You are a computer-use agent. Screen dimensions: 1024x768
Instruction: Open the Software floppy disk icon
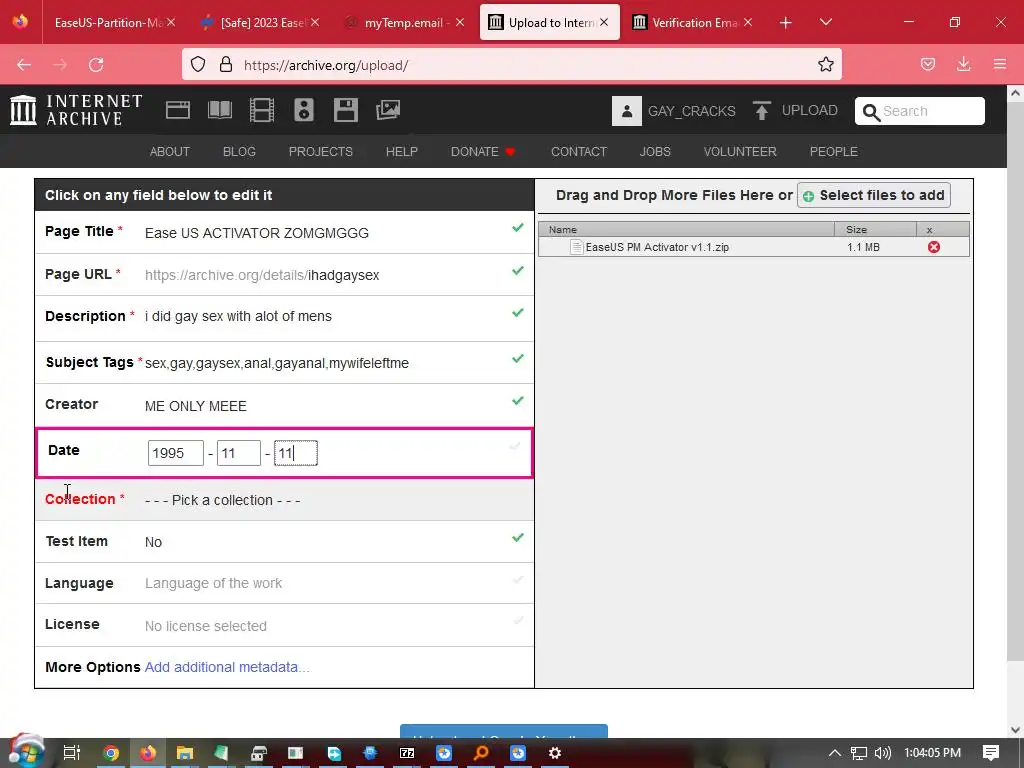pos(345,110)
